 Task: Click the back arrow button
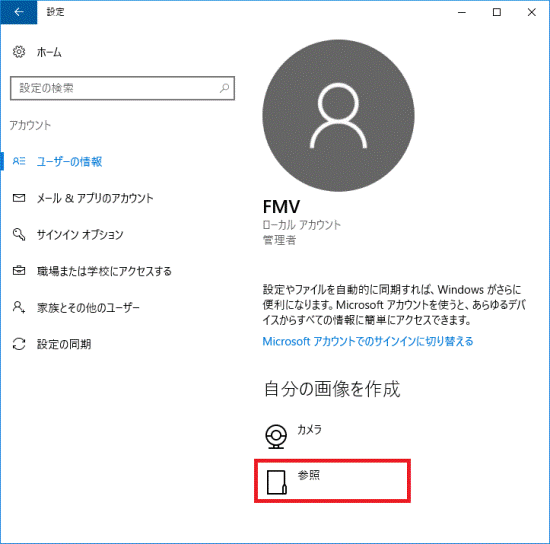(19, 12)
